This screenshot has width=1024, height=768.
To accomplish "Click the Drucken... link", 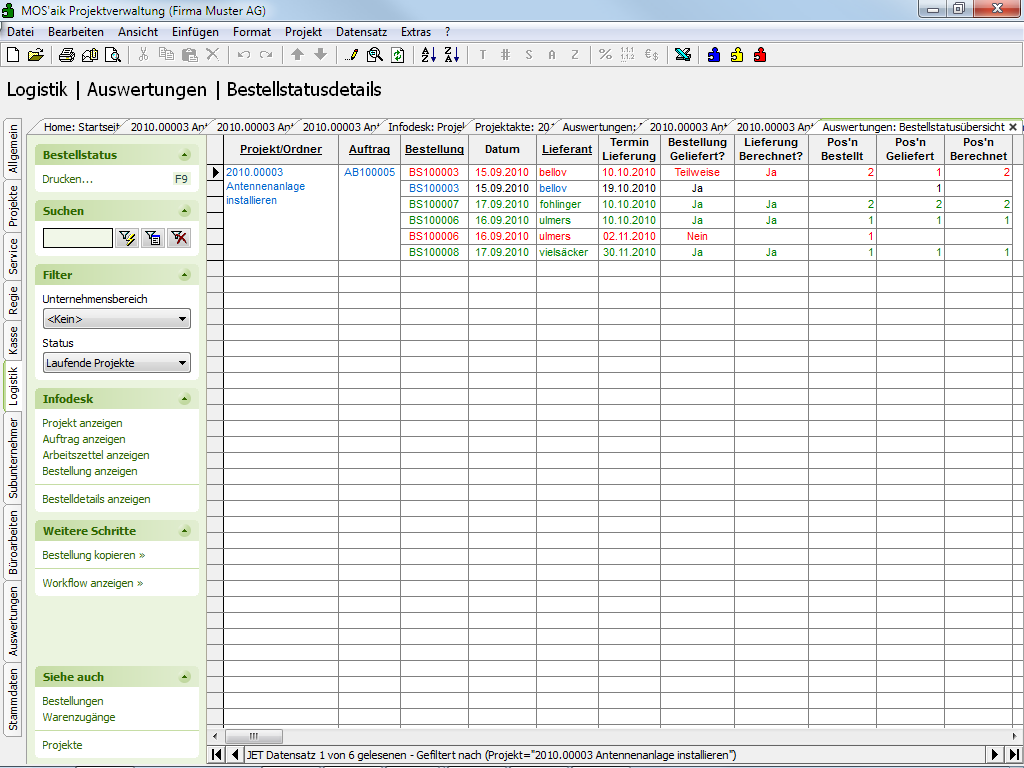I will click(x=67, y=179).
